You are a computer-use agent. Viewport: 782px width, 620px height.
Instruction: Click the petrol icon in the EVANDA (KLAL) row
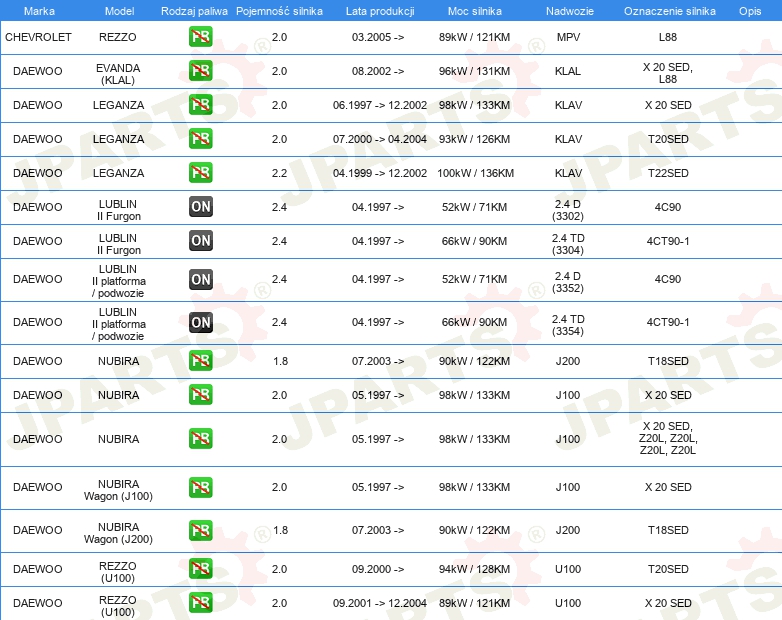tap(200, 70)
